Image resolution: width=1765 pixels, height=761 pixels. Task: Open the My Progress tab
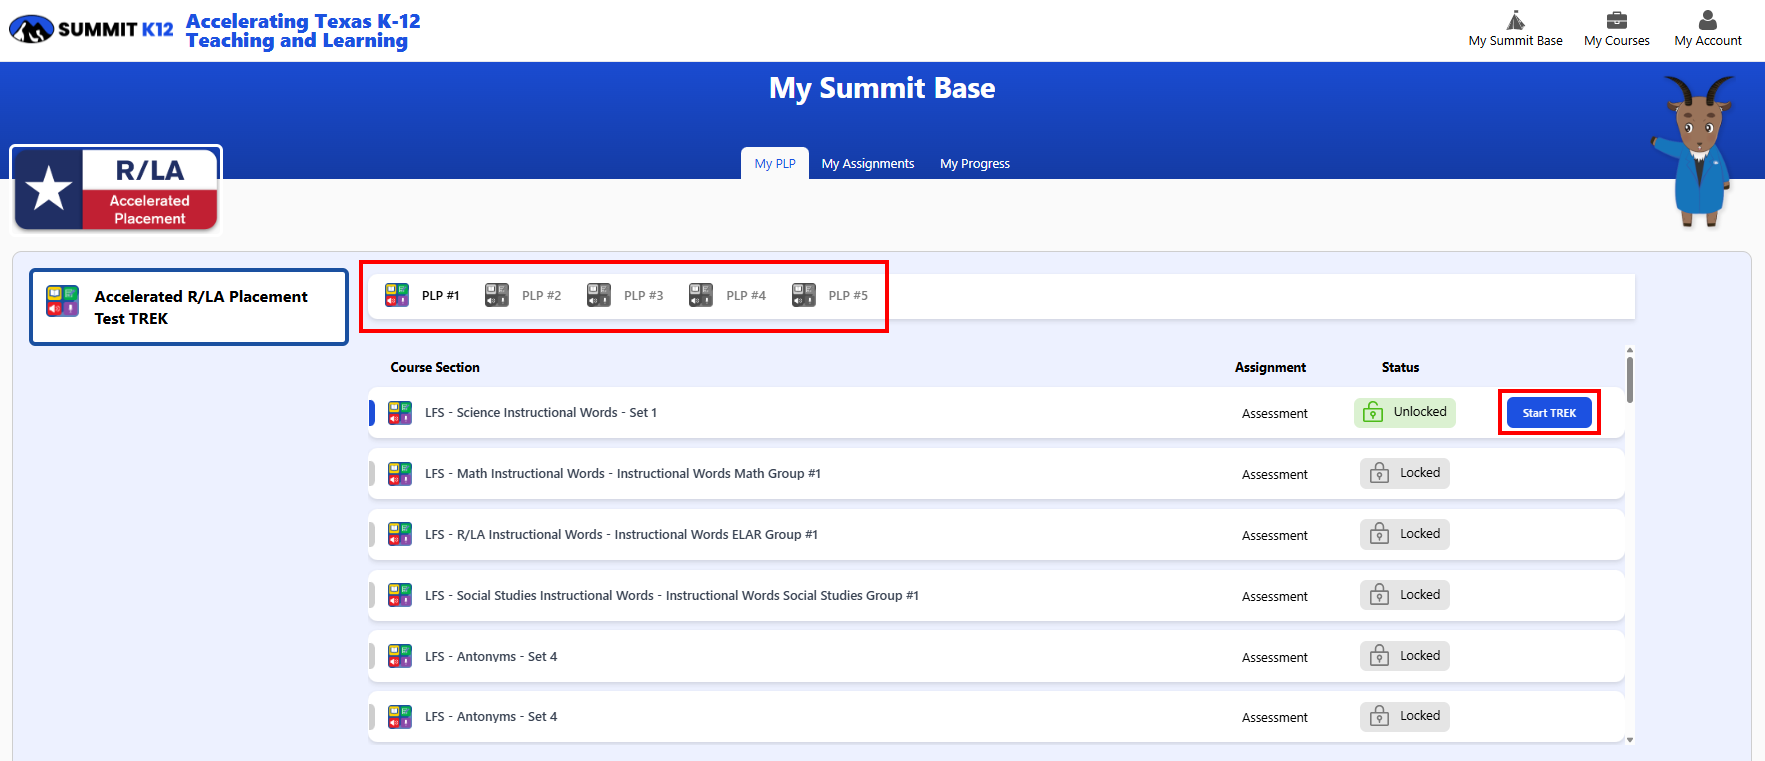click(975, 163)
